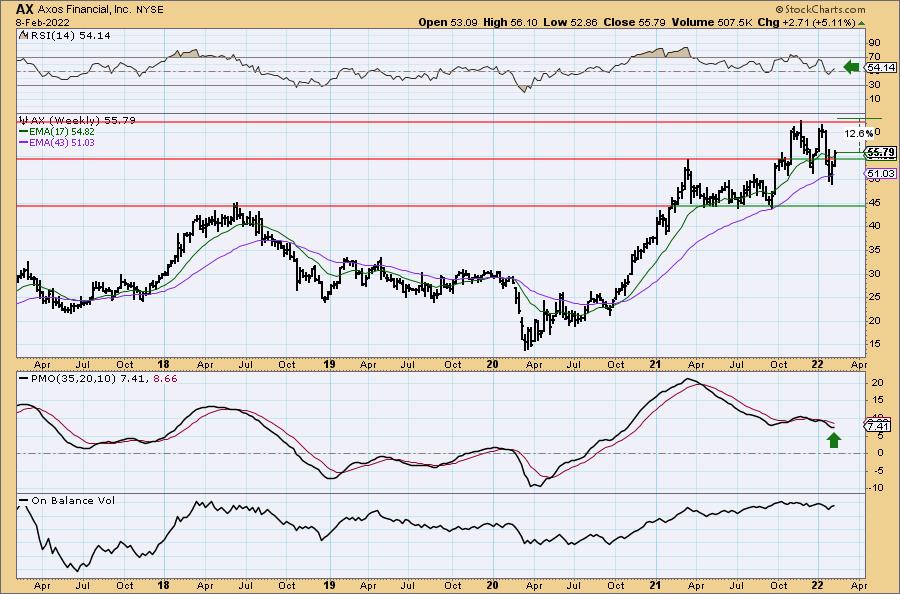Click the 35 level on price axis
900x594 pixels.
pyautogui.click(x=874, y=250)
